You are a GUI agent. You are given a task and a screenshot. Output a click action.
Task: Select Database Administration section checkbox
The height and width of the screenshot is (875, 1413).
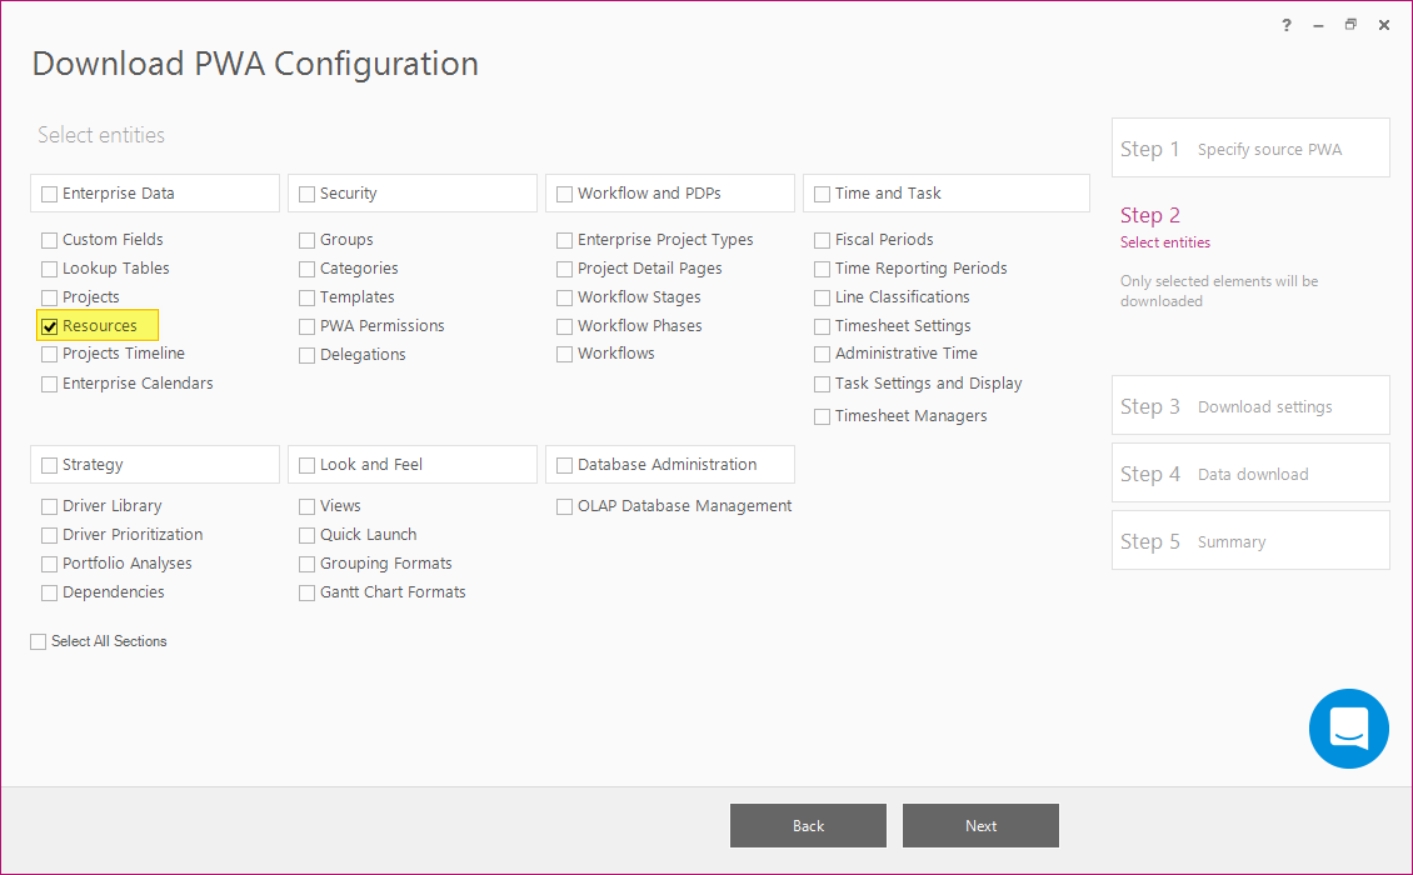pyautogui.click(x=565, y=465)
